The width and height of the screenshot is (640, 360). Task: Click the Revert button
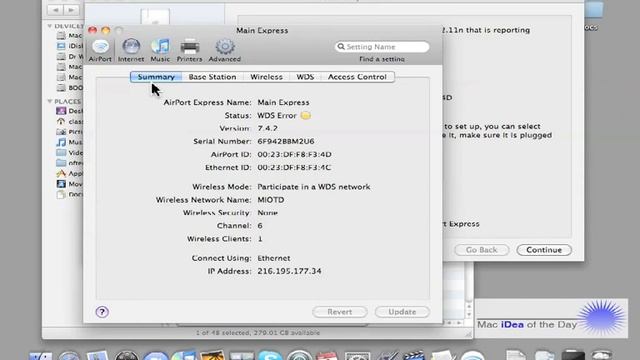[x=340, y=312]
